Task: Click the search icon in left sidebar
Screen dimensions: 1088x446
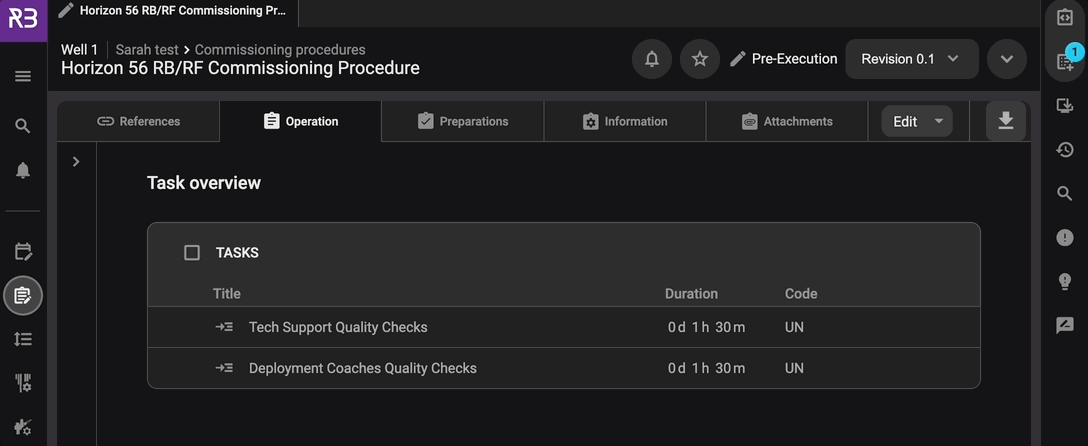Action: coord(23,126)
